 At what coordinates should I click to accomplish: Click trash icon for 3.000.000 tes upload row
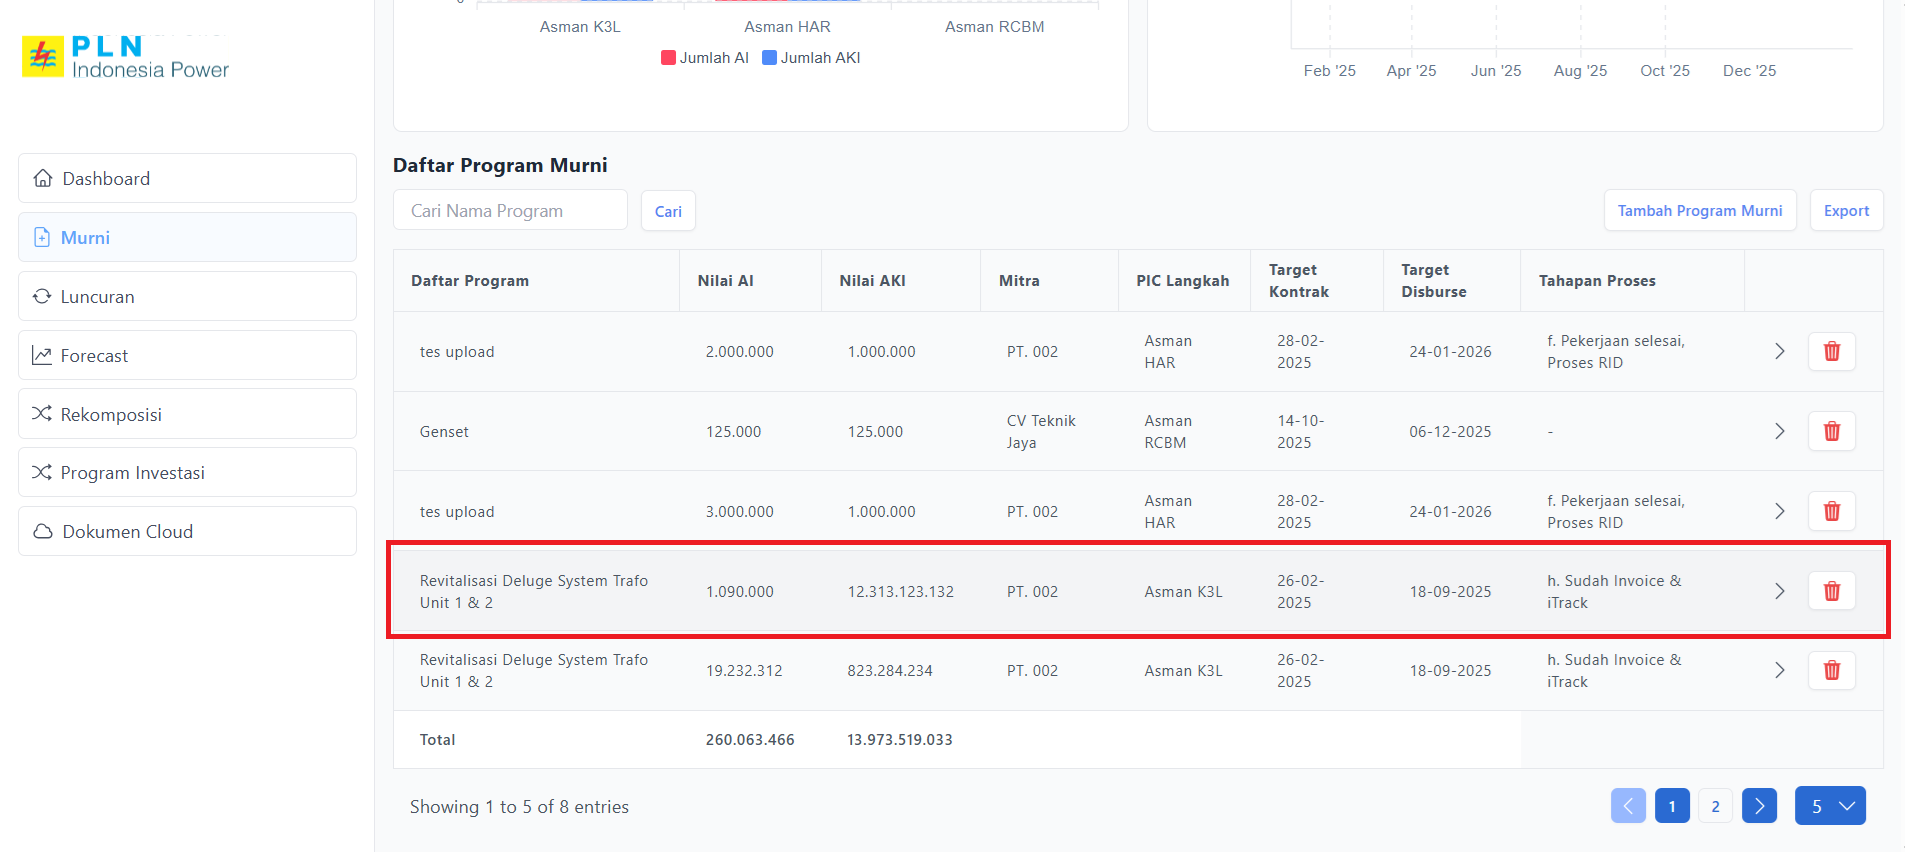pyautogui.click(x=1831, y=511)
